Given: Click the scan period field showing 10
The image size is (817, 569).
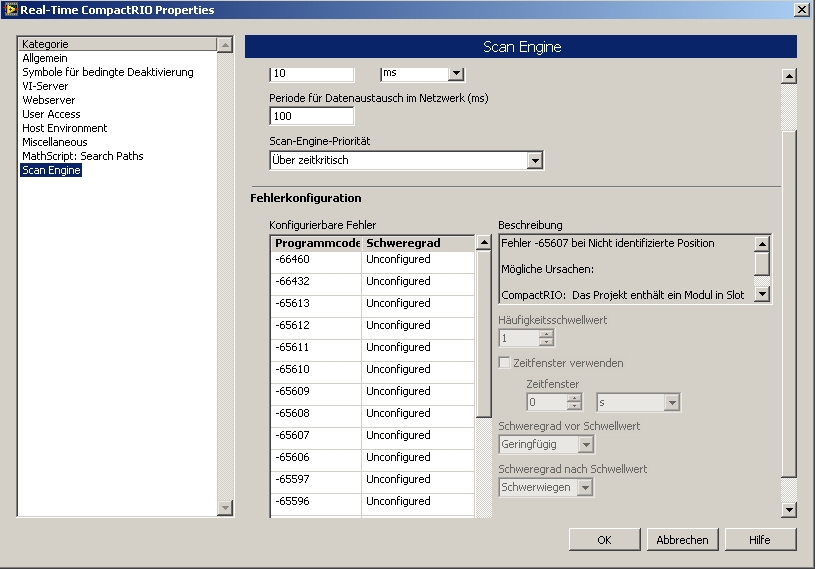Looking at the screenshot, I should (x=312, y=73).
